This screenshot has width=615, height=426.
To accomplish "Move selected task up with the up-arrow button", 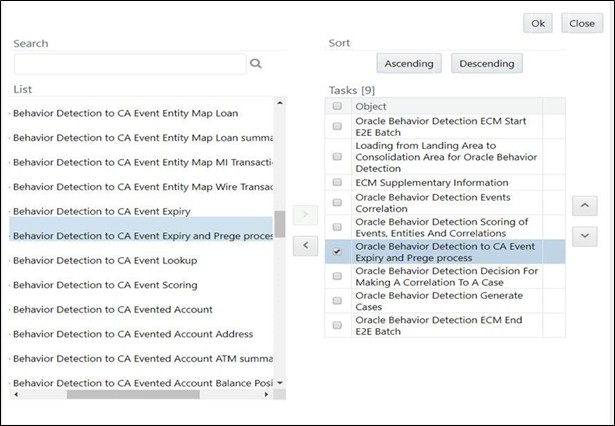I will click(x=584, y=206).
